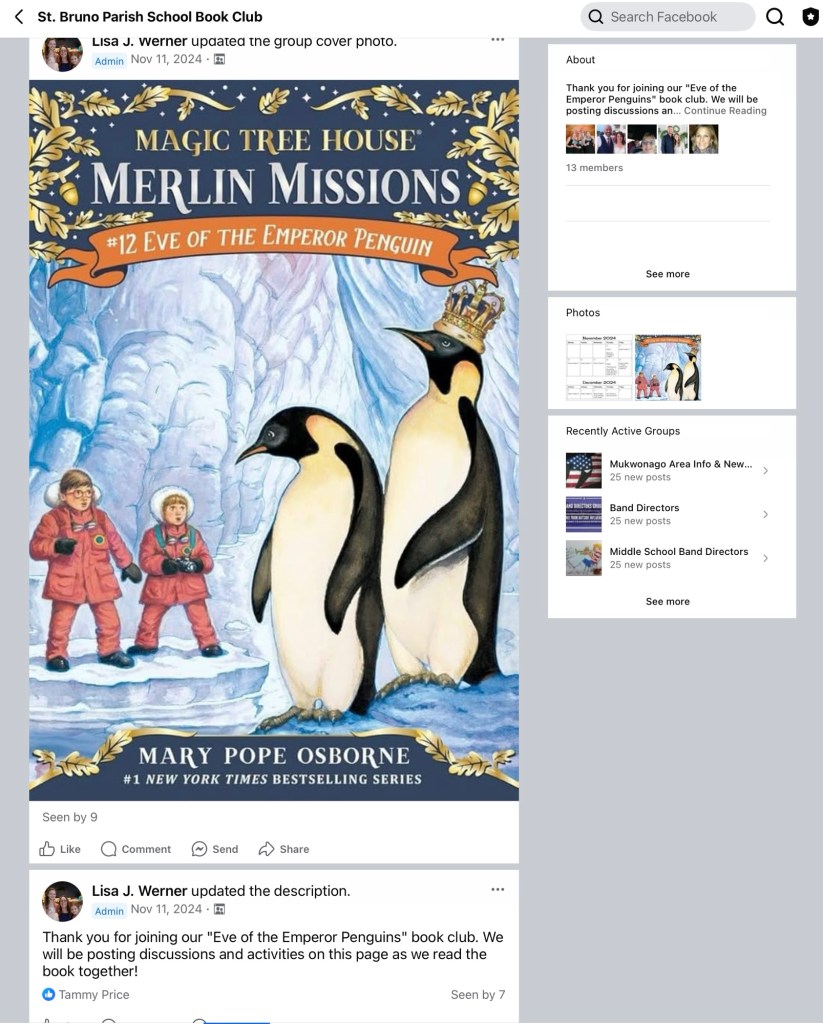The height and width of the screenshot is (1024, 823).
Task: Open the calendar photo thumbnail
Action: pos(599,368)
